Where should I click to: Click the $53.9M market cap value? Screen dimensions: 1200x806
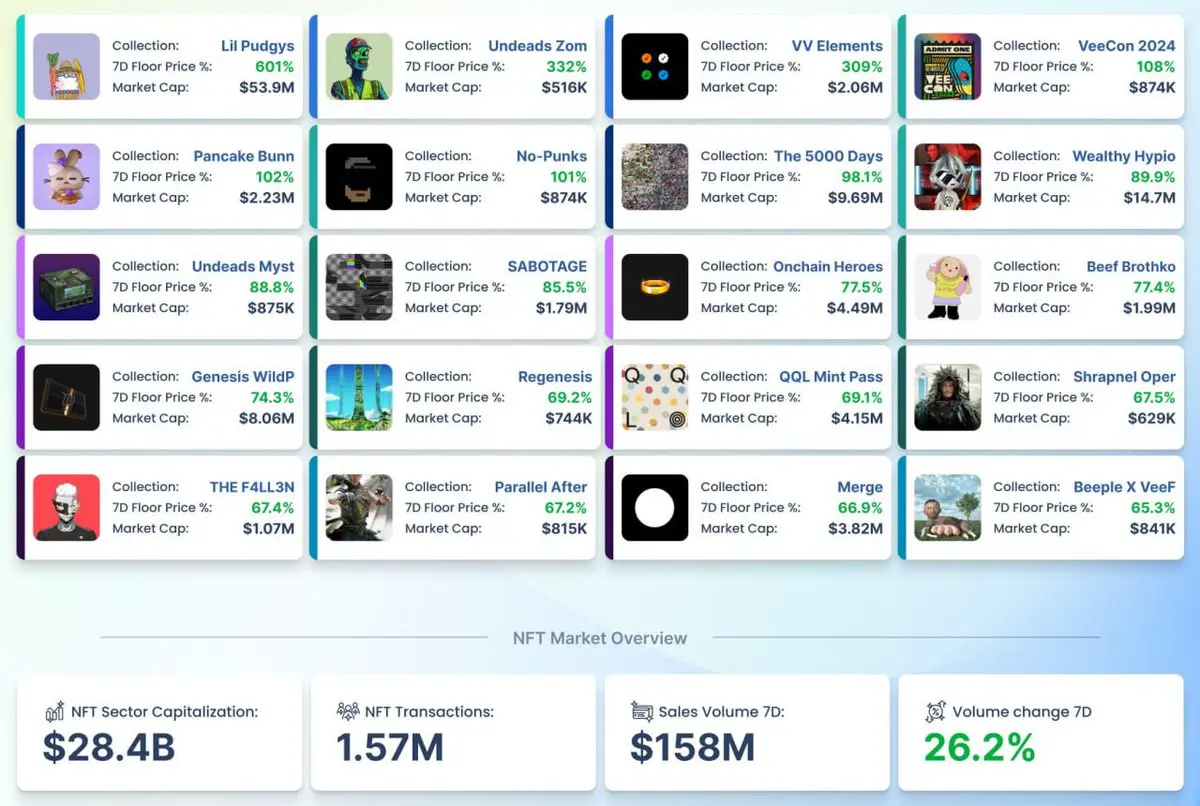(x=266, y=88)
